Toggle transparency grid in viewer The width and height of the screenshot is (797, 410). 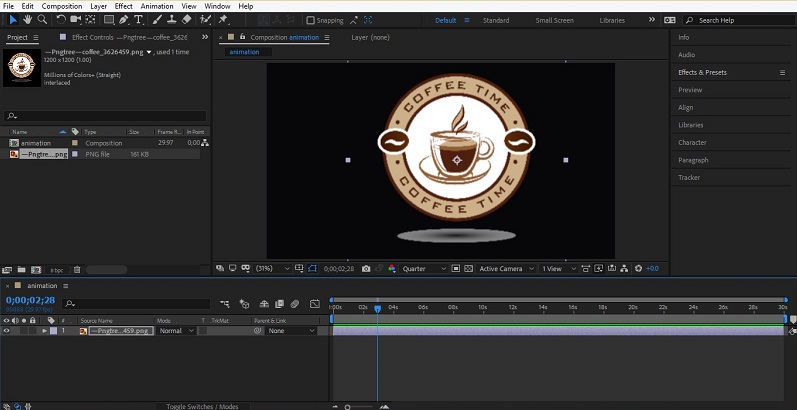pos(468,268)
